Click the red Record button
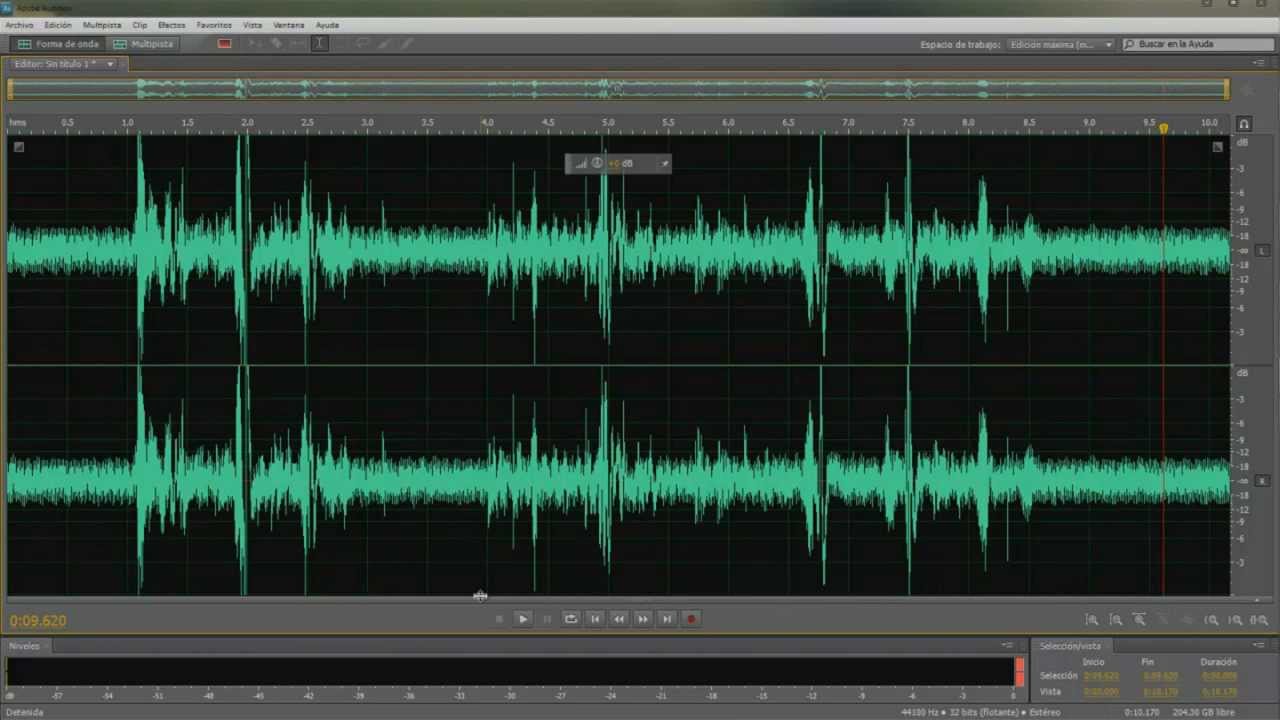 click(x=691, y=619)
